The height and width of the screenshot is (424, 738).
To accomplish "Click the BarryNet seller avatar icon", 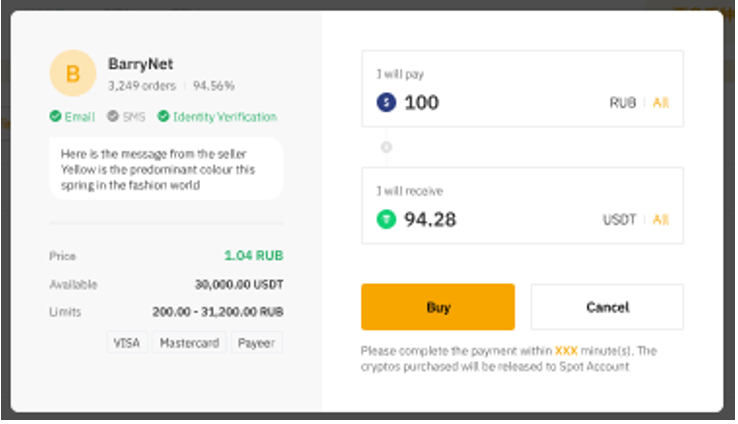I will tap(72, 73).
